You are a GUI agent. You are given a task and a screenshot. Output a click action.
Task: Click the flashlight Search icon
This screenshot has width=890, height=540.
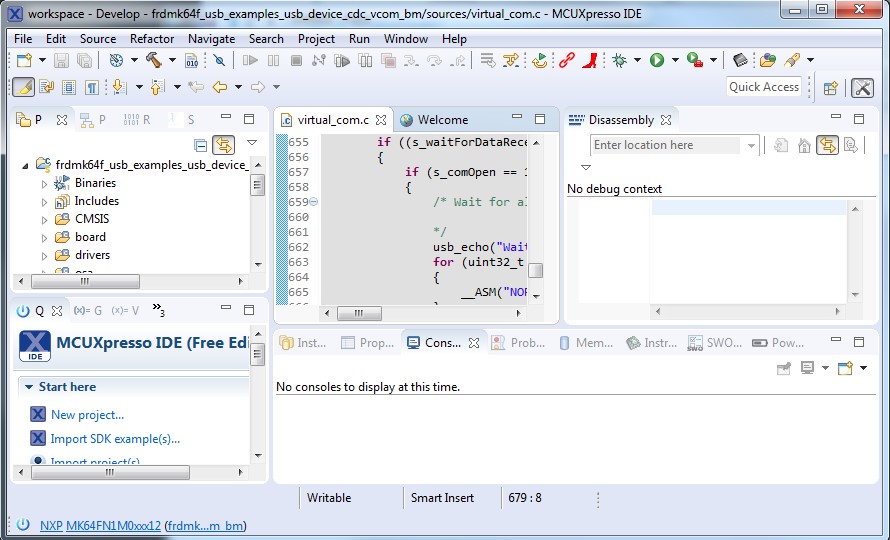(792, 60)
